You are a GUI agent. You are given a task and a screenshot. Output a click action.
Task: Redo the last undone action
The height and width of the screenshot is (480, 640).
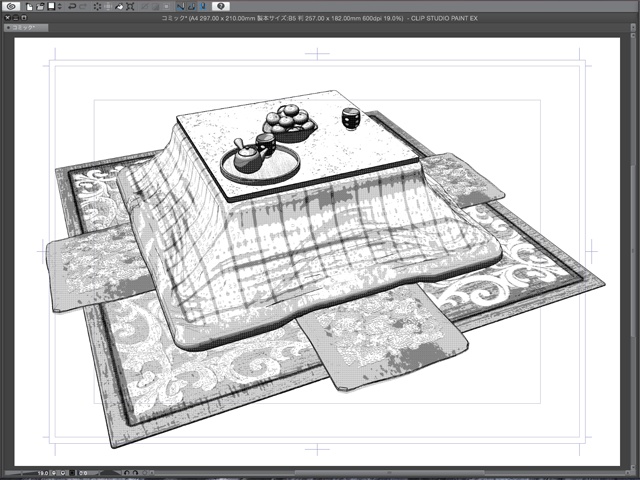(x=83, y=7)
